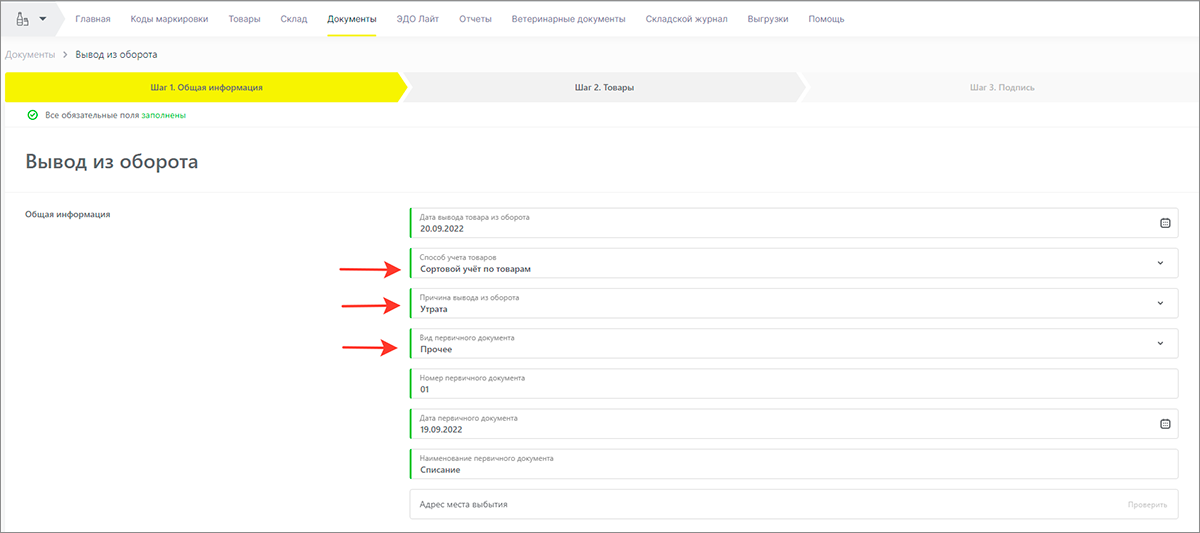Screen dimensions: 1200x533
Task: Expand the product group dropdown arrow
Action: click(x=43, y=19)
